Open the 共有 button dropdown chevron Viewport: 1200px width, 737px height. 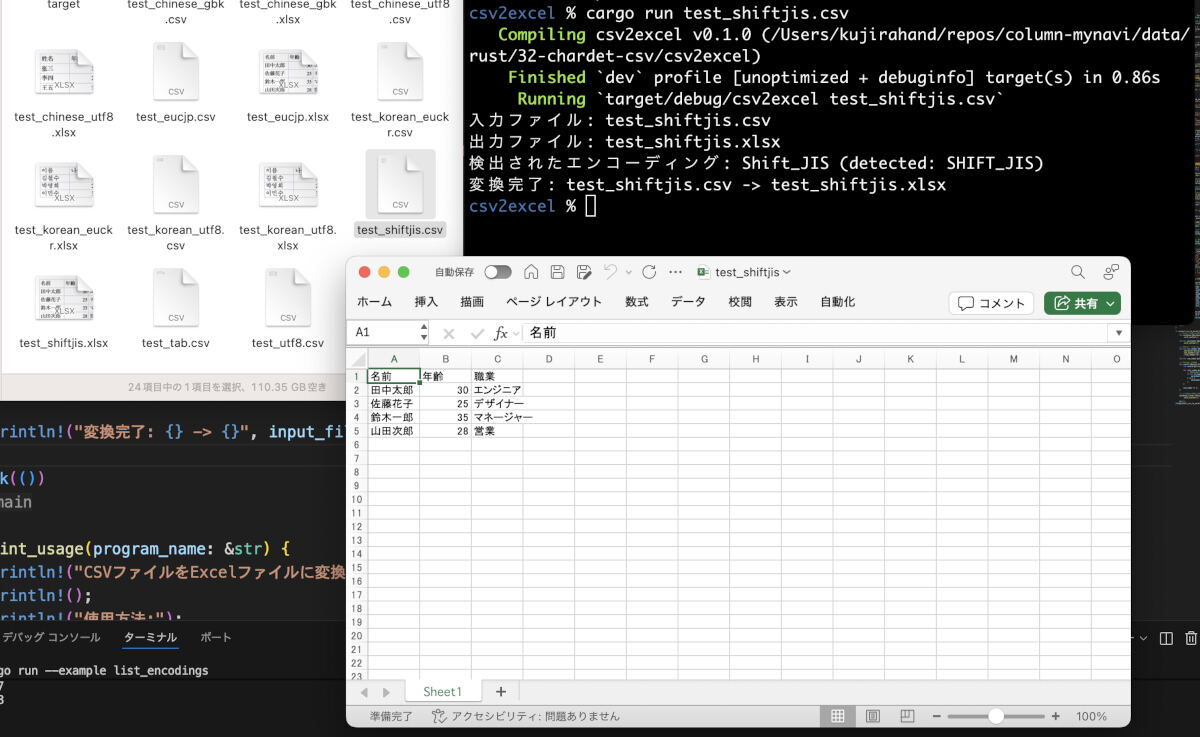[1110, 303]
